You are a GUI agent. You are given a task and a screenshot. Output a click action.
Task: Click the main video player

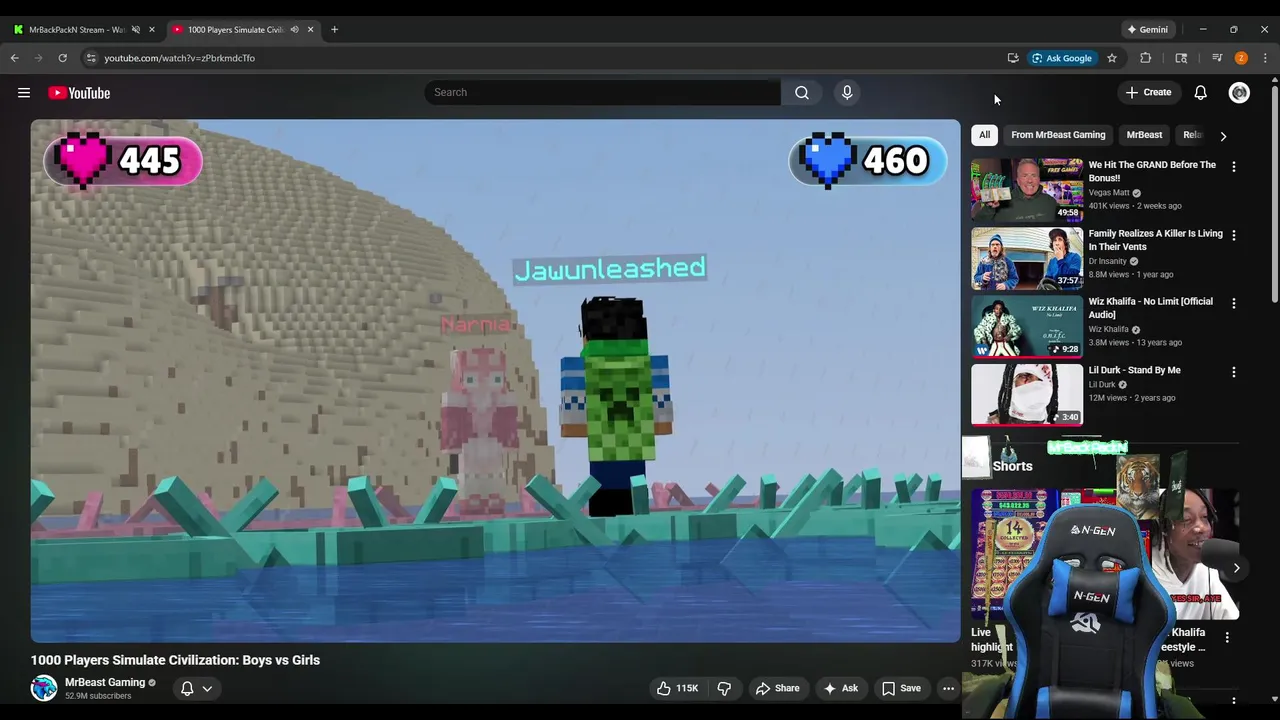click(x=495, y=381)
